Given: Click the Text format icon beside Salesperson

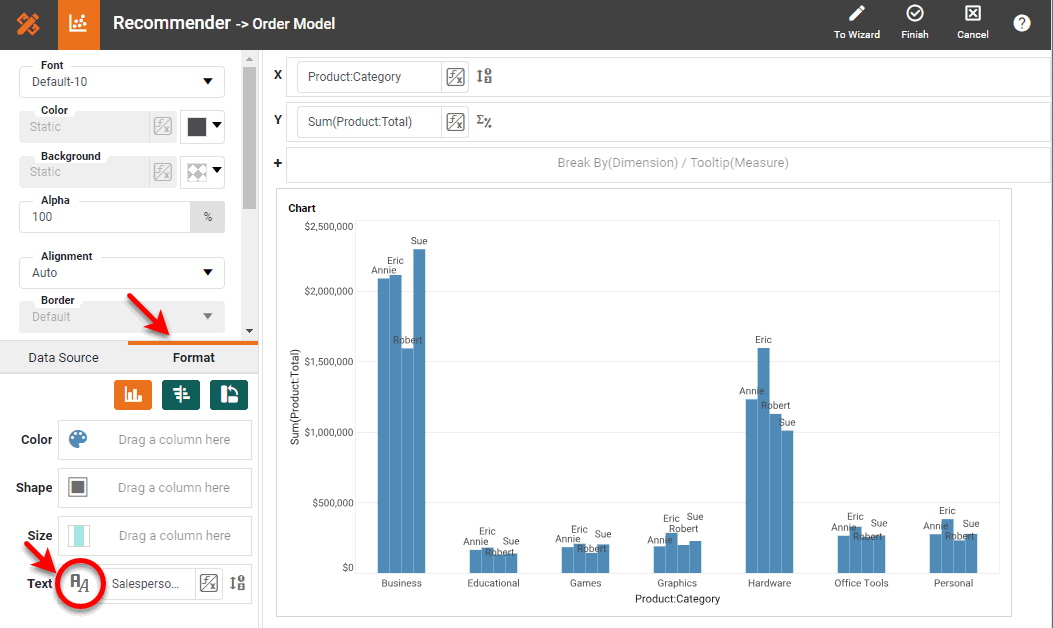Looking at the screenshot, I should pos(80,583).
